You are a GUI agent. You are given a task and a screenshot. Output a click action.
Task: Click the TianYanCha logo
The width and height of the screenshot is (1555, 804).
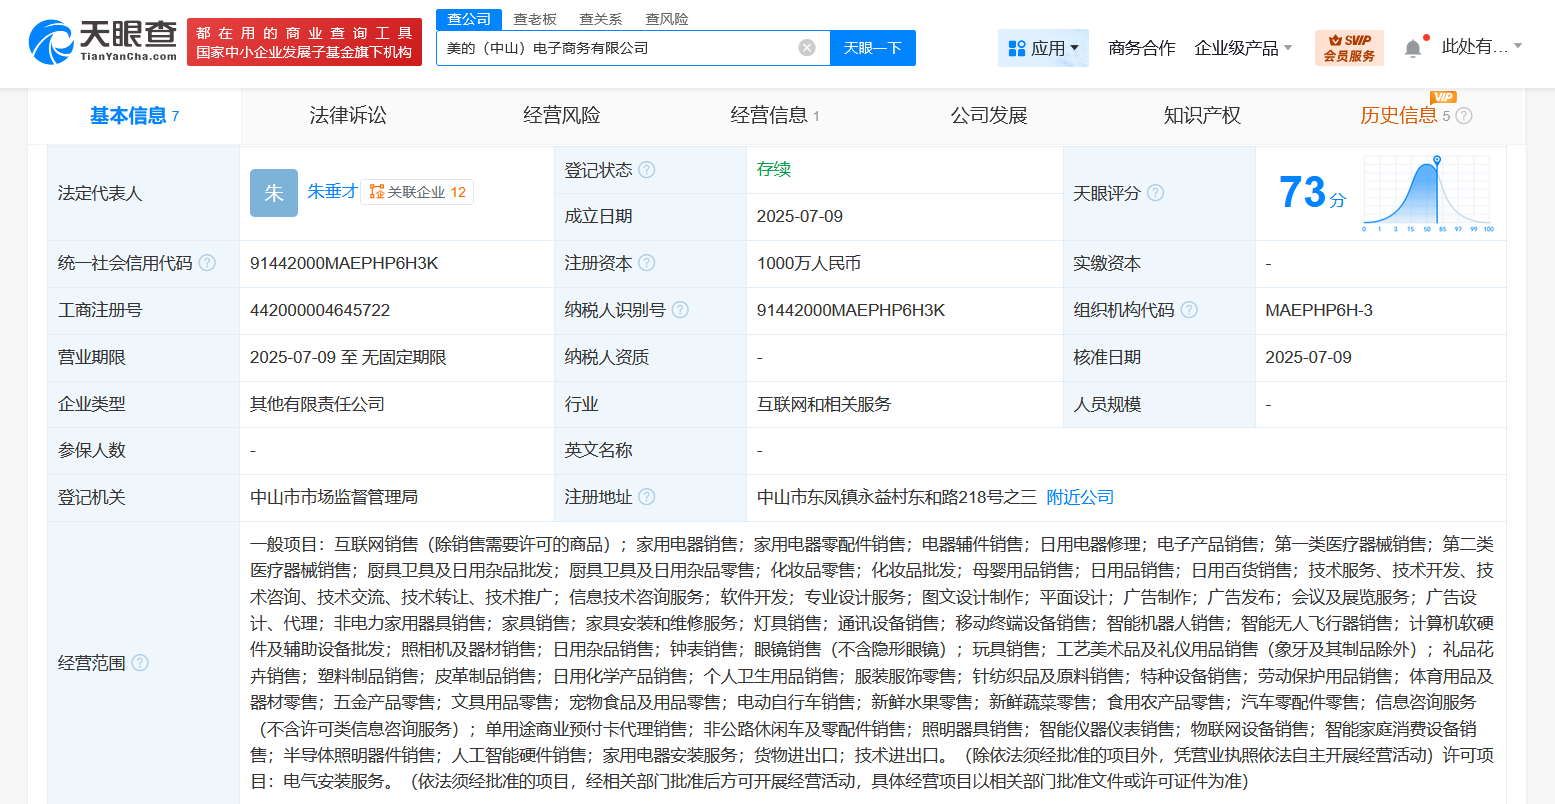coord(103,42)
